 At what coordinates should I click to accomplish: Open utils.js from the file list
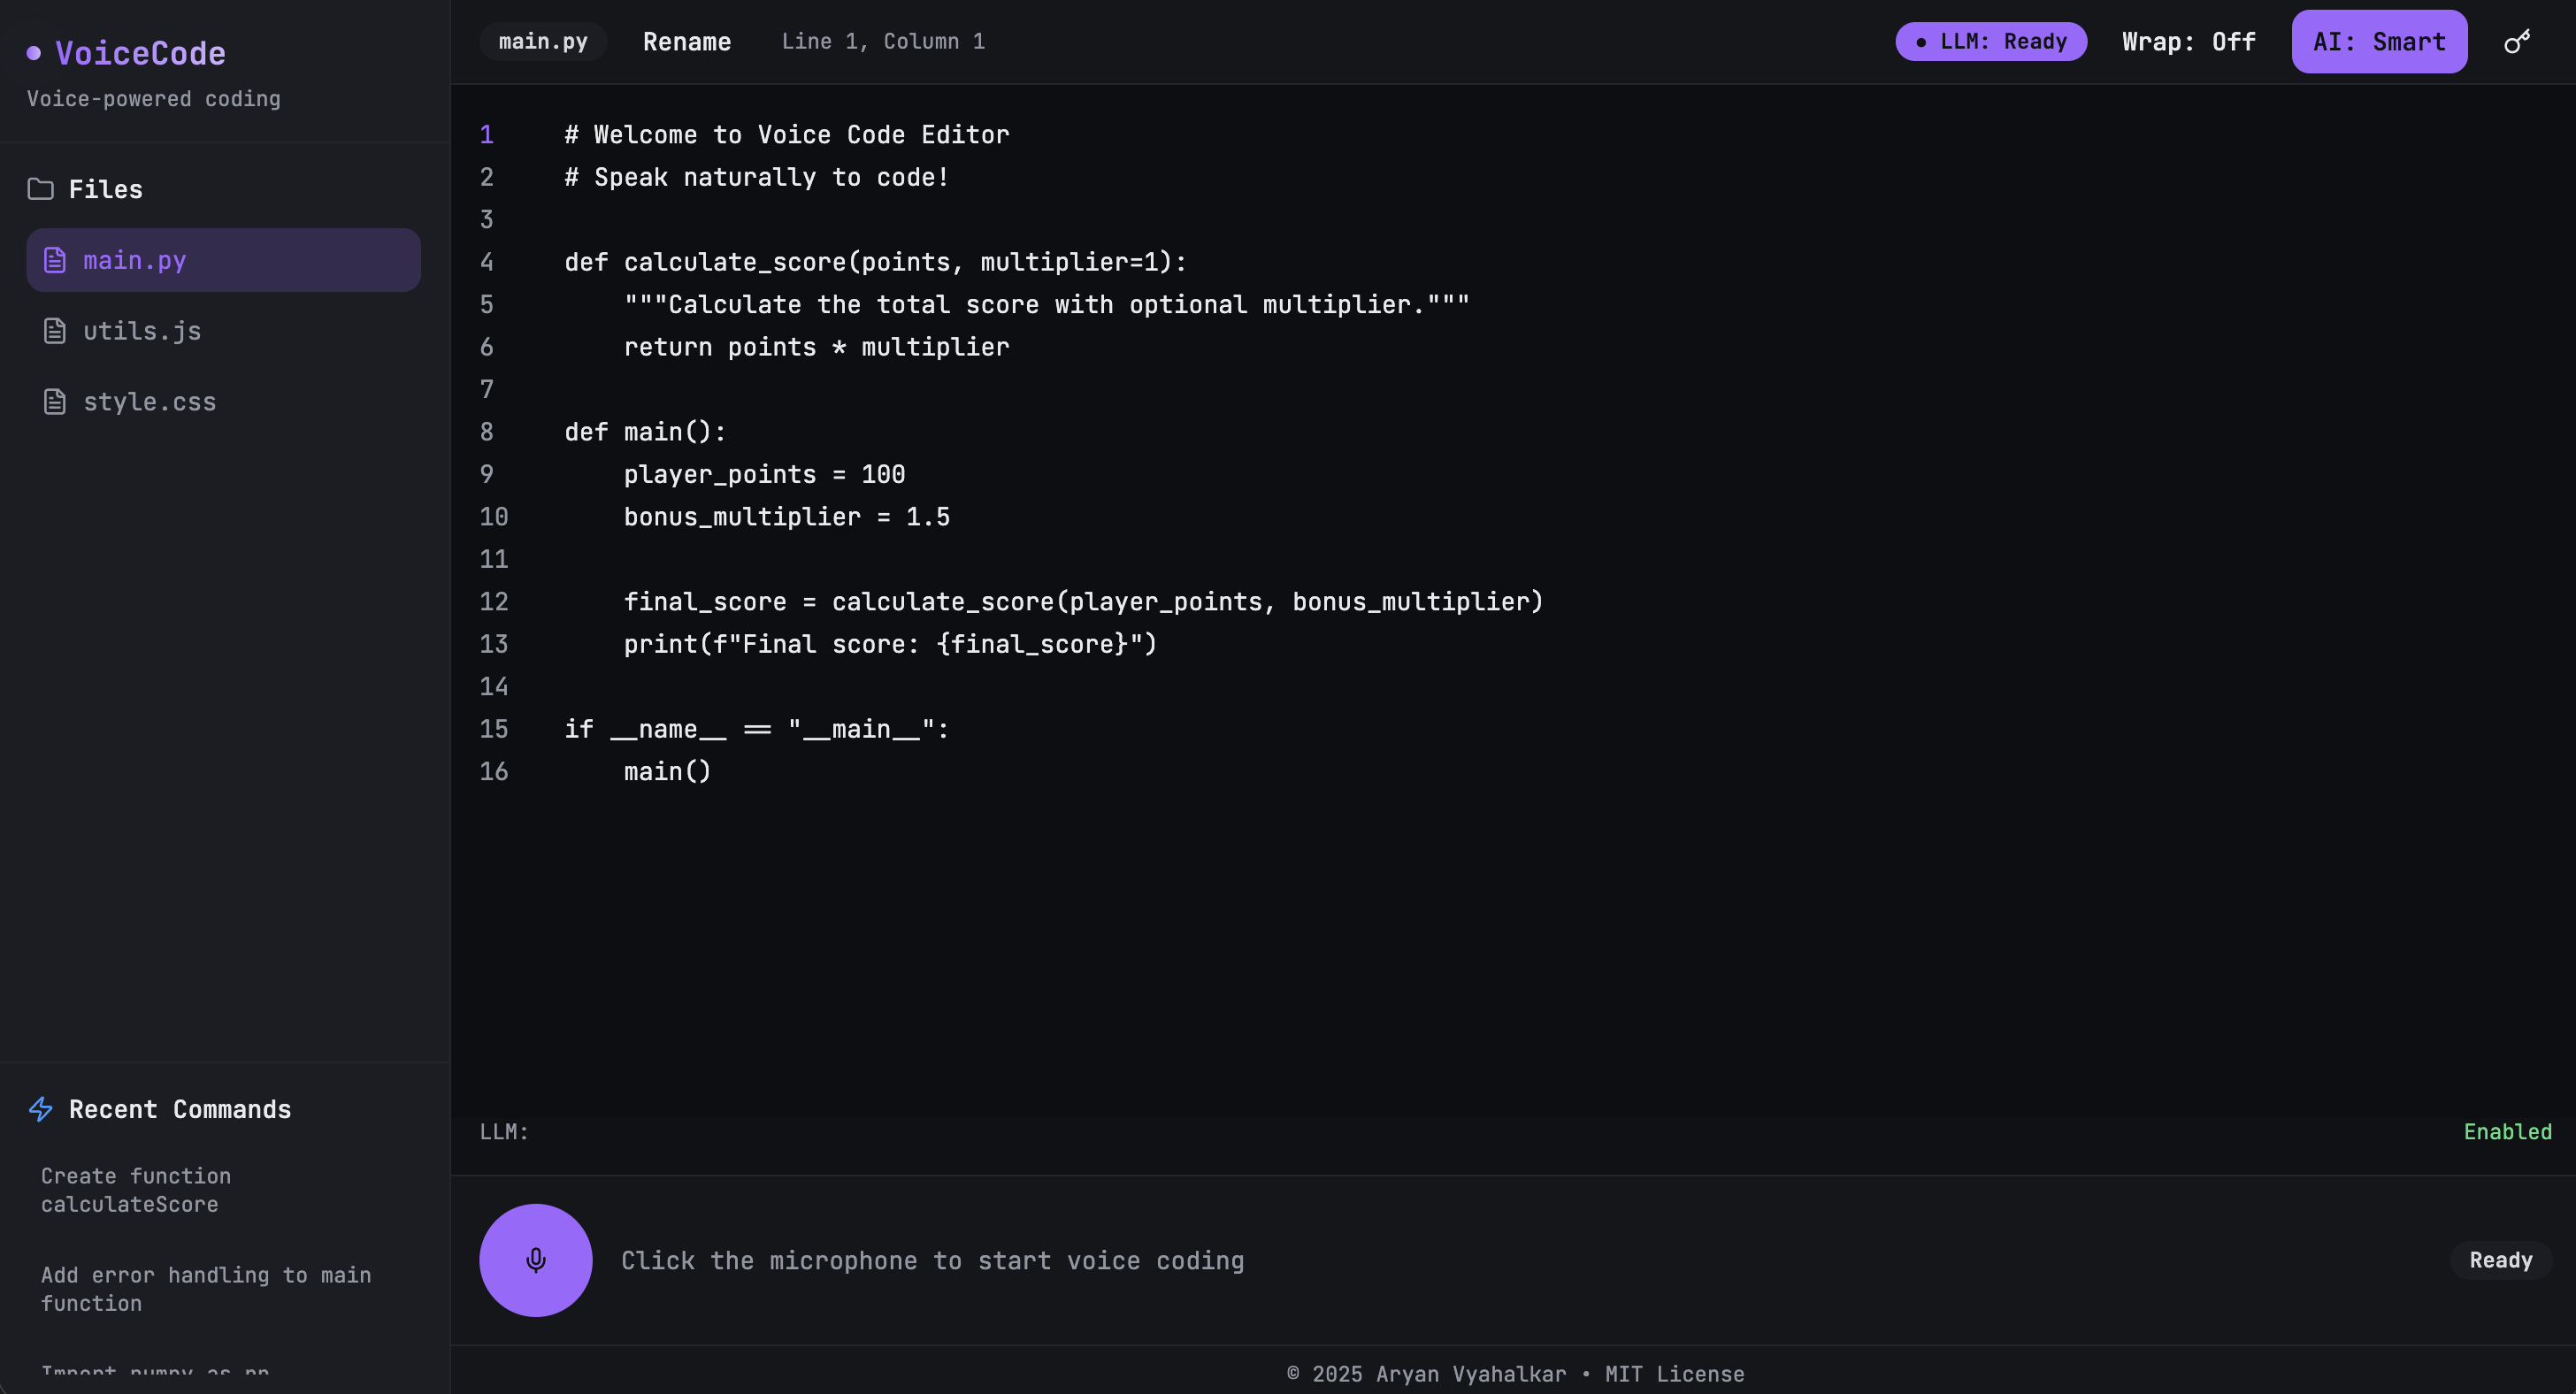point(142,331)
